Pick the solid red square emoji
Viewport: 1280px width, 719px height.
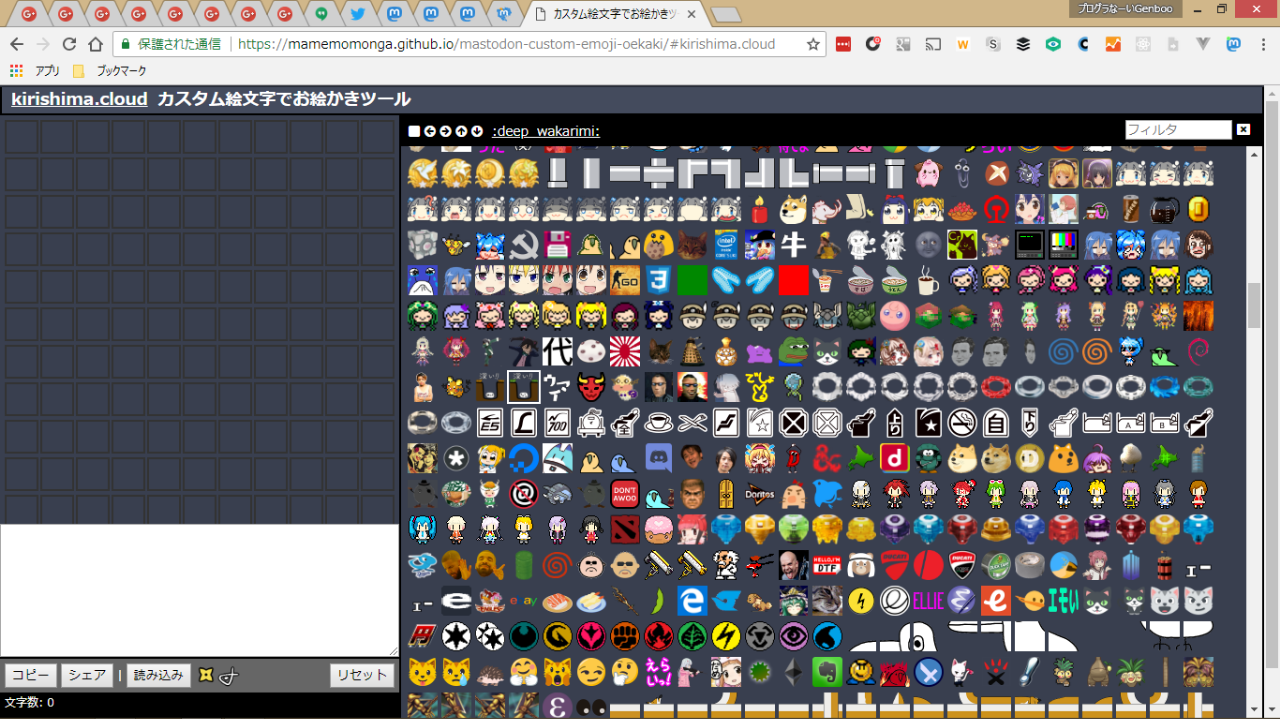(793, 280)
